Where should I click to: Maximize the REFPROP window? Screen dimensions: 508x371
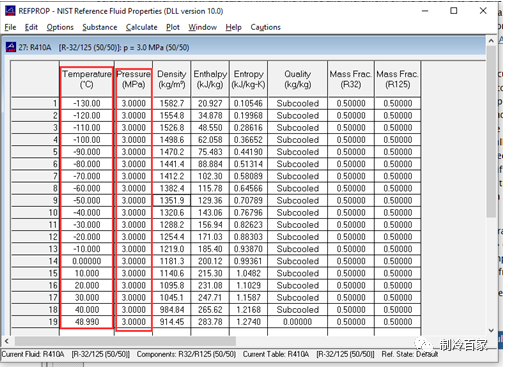click(x=454, y=11)
